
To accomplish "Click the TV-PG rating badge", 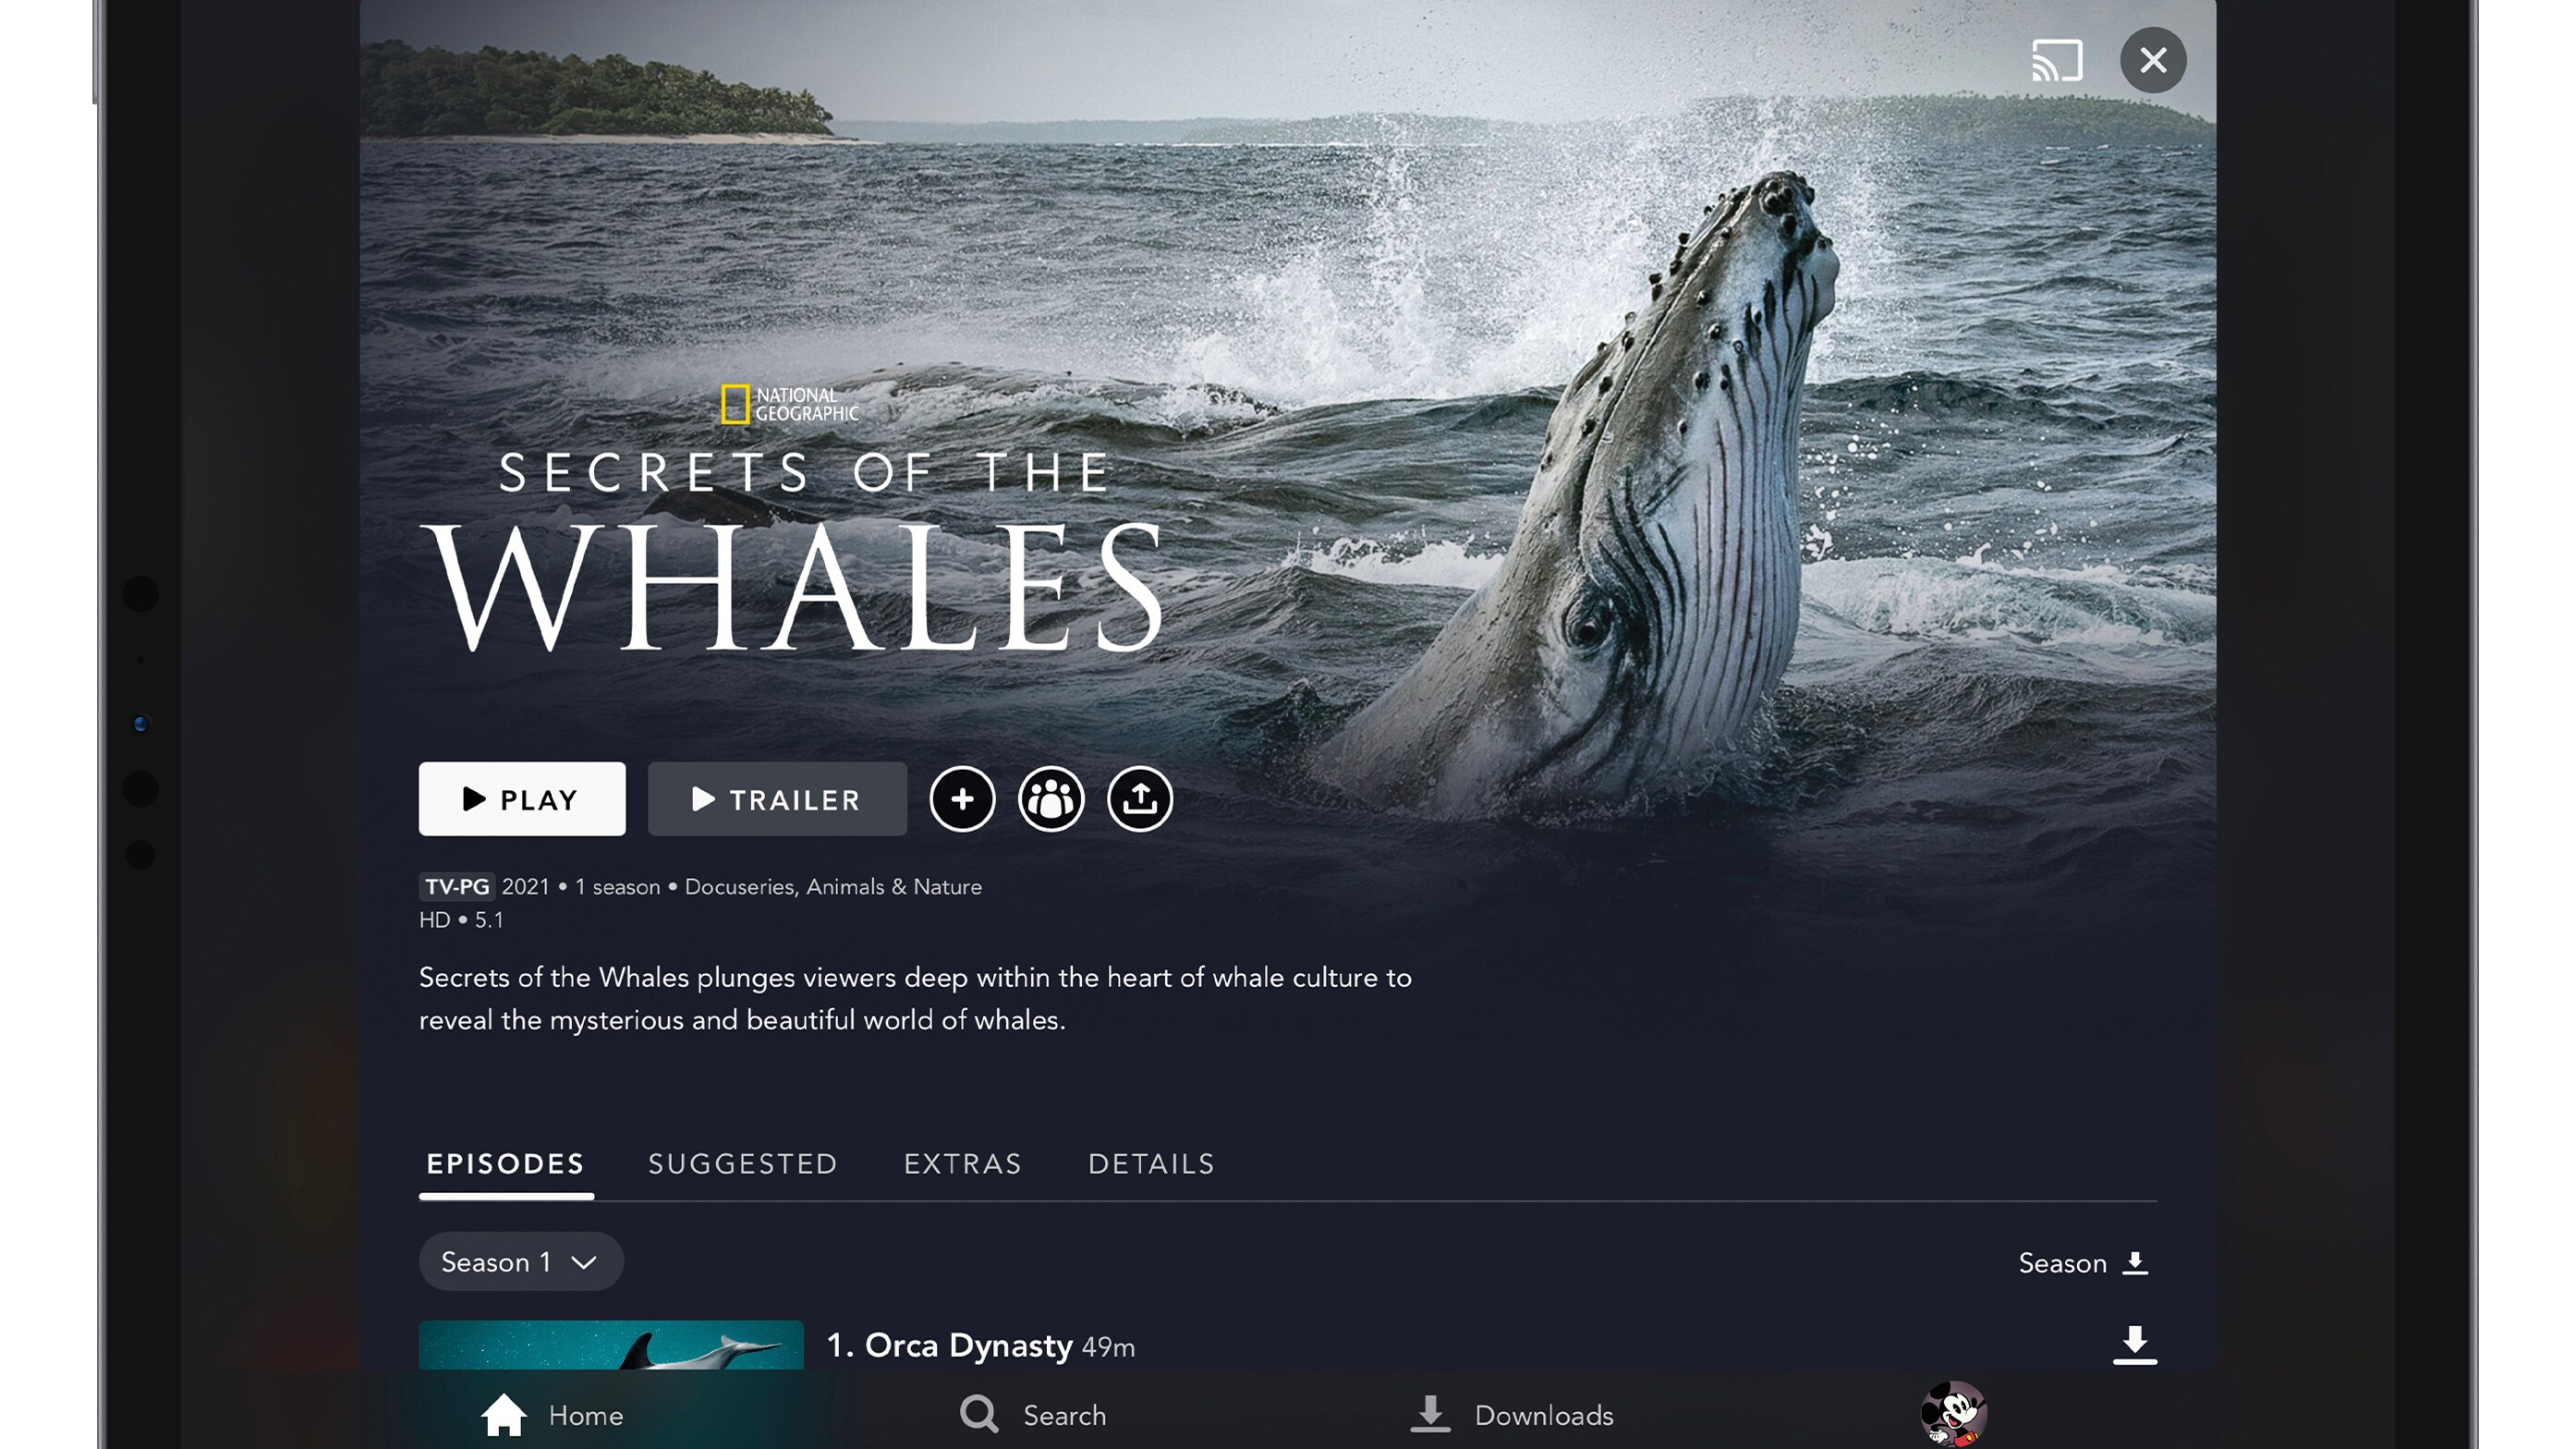I will pos(457,887).
